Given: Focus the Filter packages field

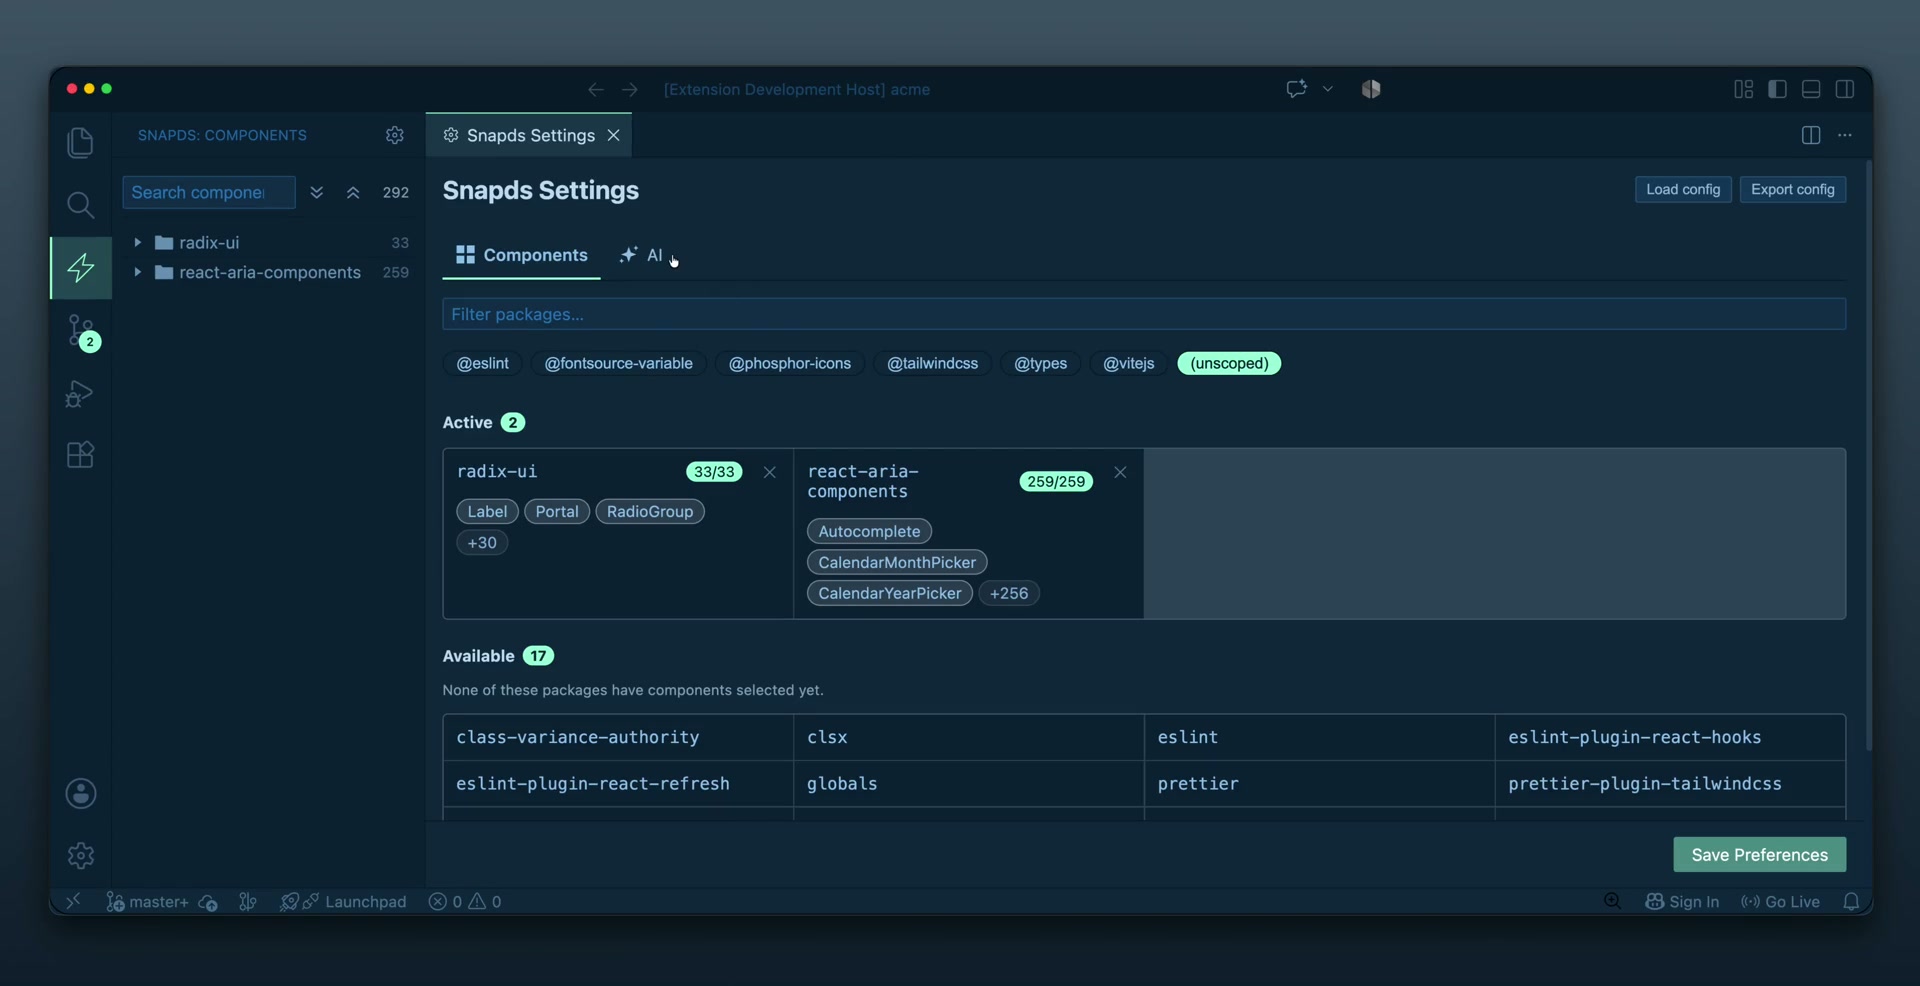Looking at the screenshot, I should pyautogui.click(x=1144, y=314).
